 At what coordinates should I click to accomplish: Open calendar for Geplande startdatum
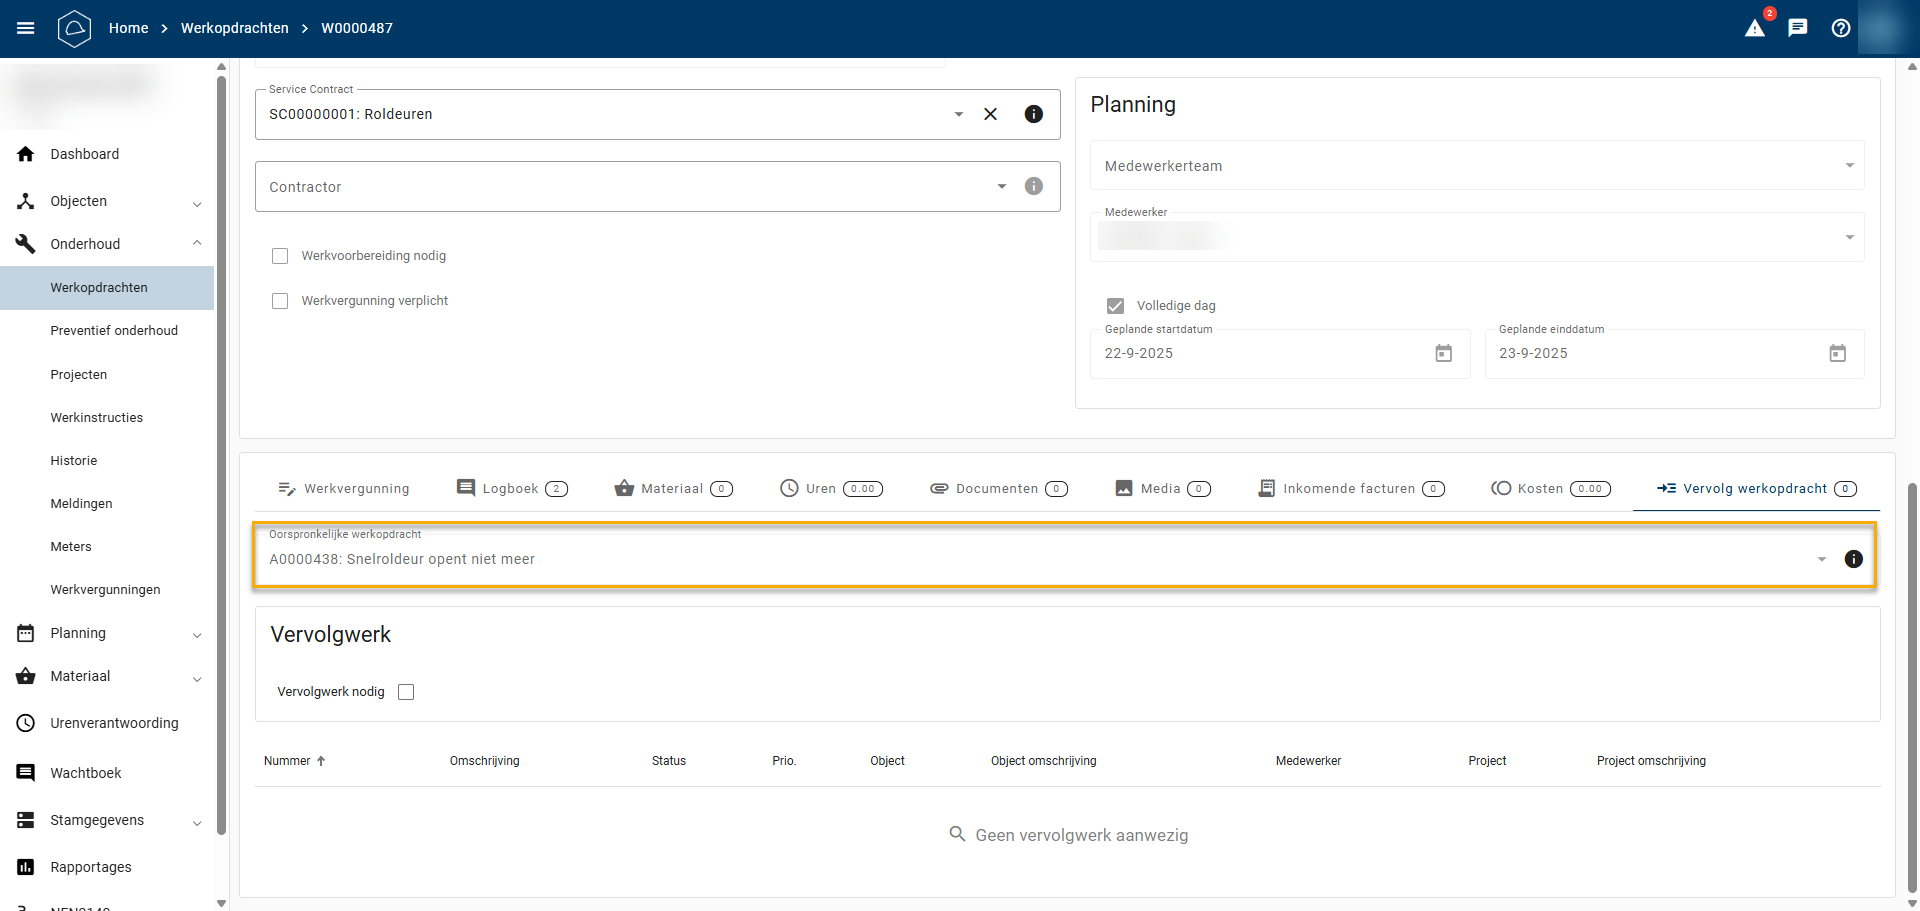1443,353
